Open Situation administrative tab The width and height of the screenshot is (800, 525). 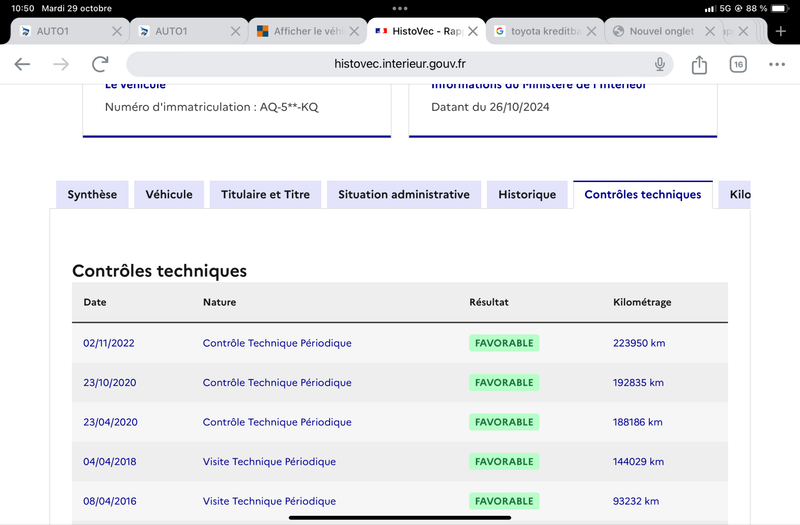click(x=404, y=194)
